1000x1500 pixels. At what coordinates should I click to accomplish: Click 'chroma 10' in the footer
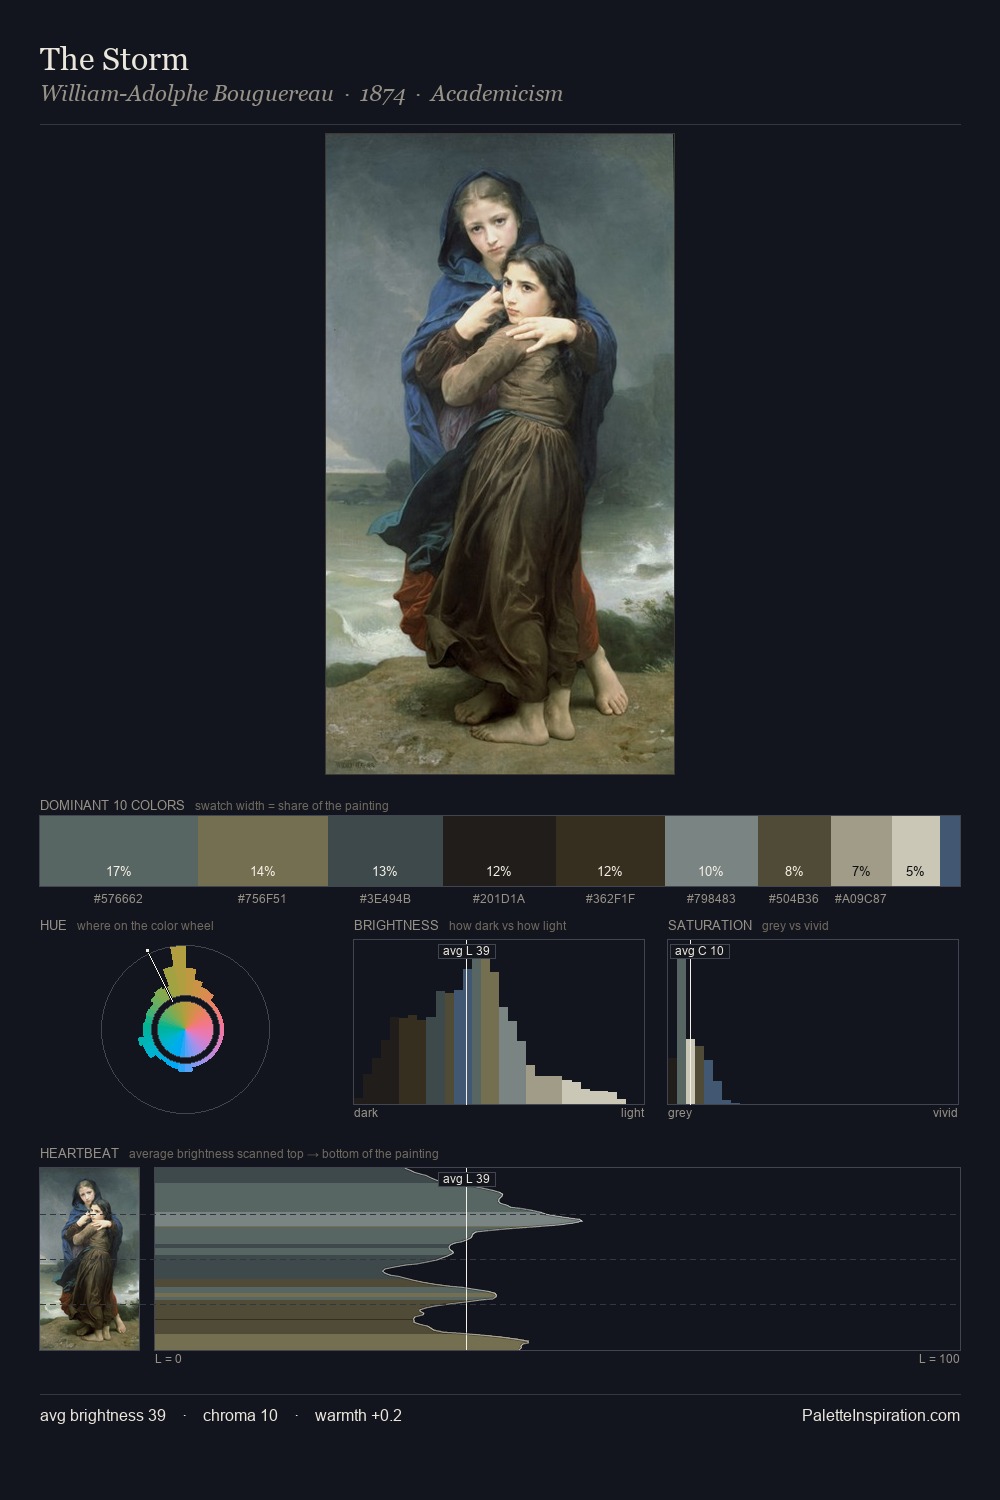[240, 1416]
